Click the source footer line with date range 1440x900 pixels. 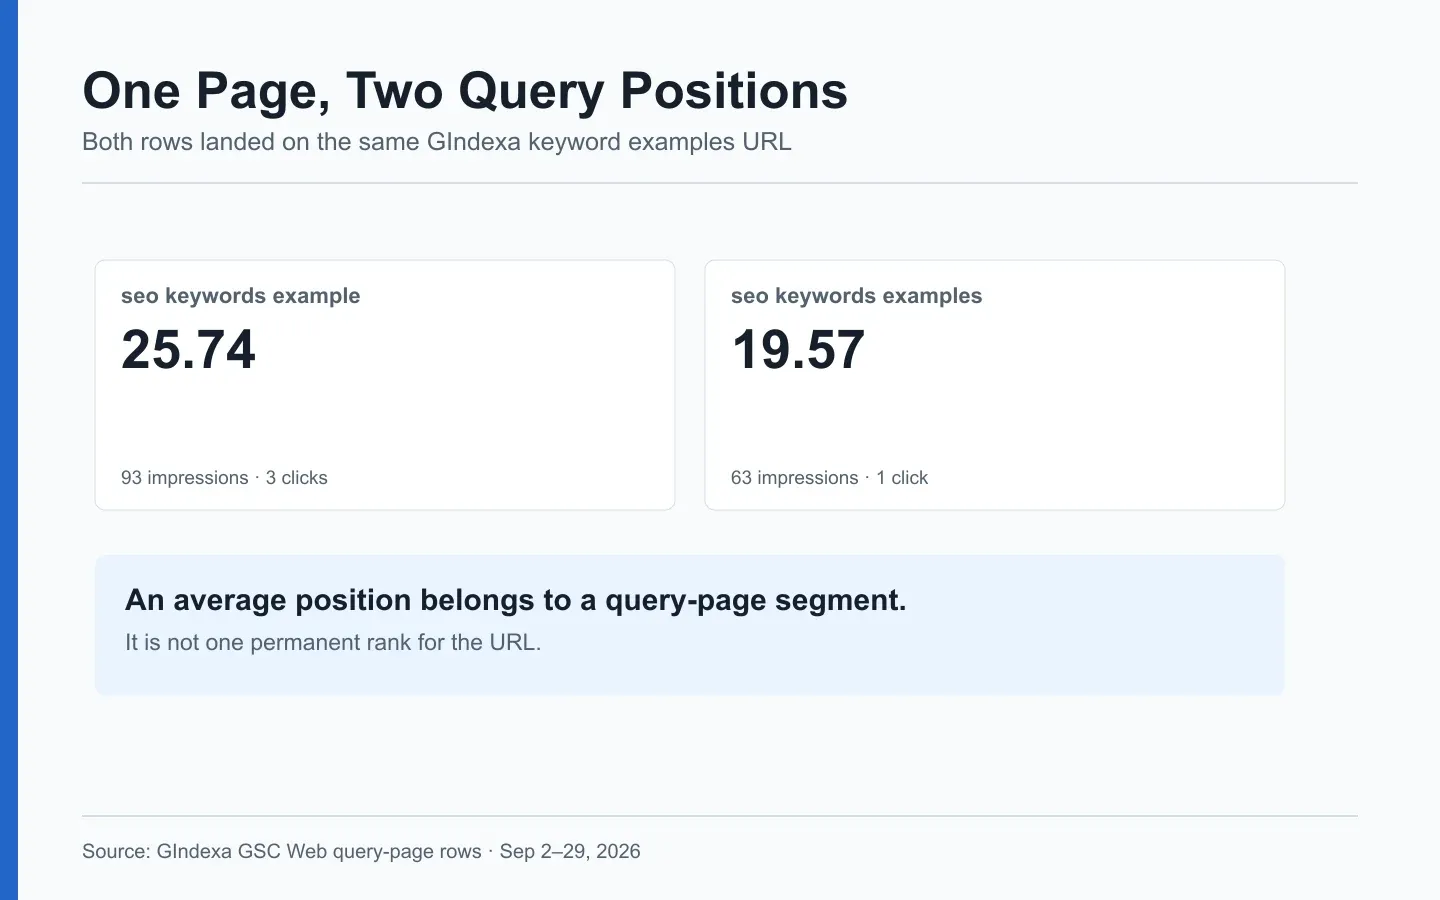361,852
